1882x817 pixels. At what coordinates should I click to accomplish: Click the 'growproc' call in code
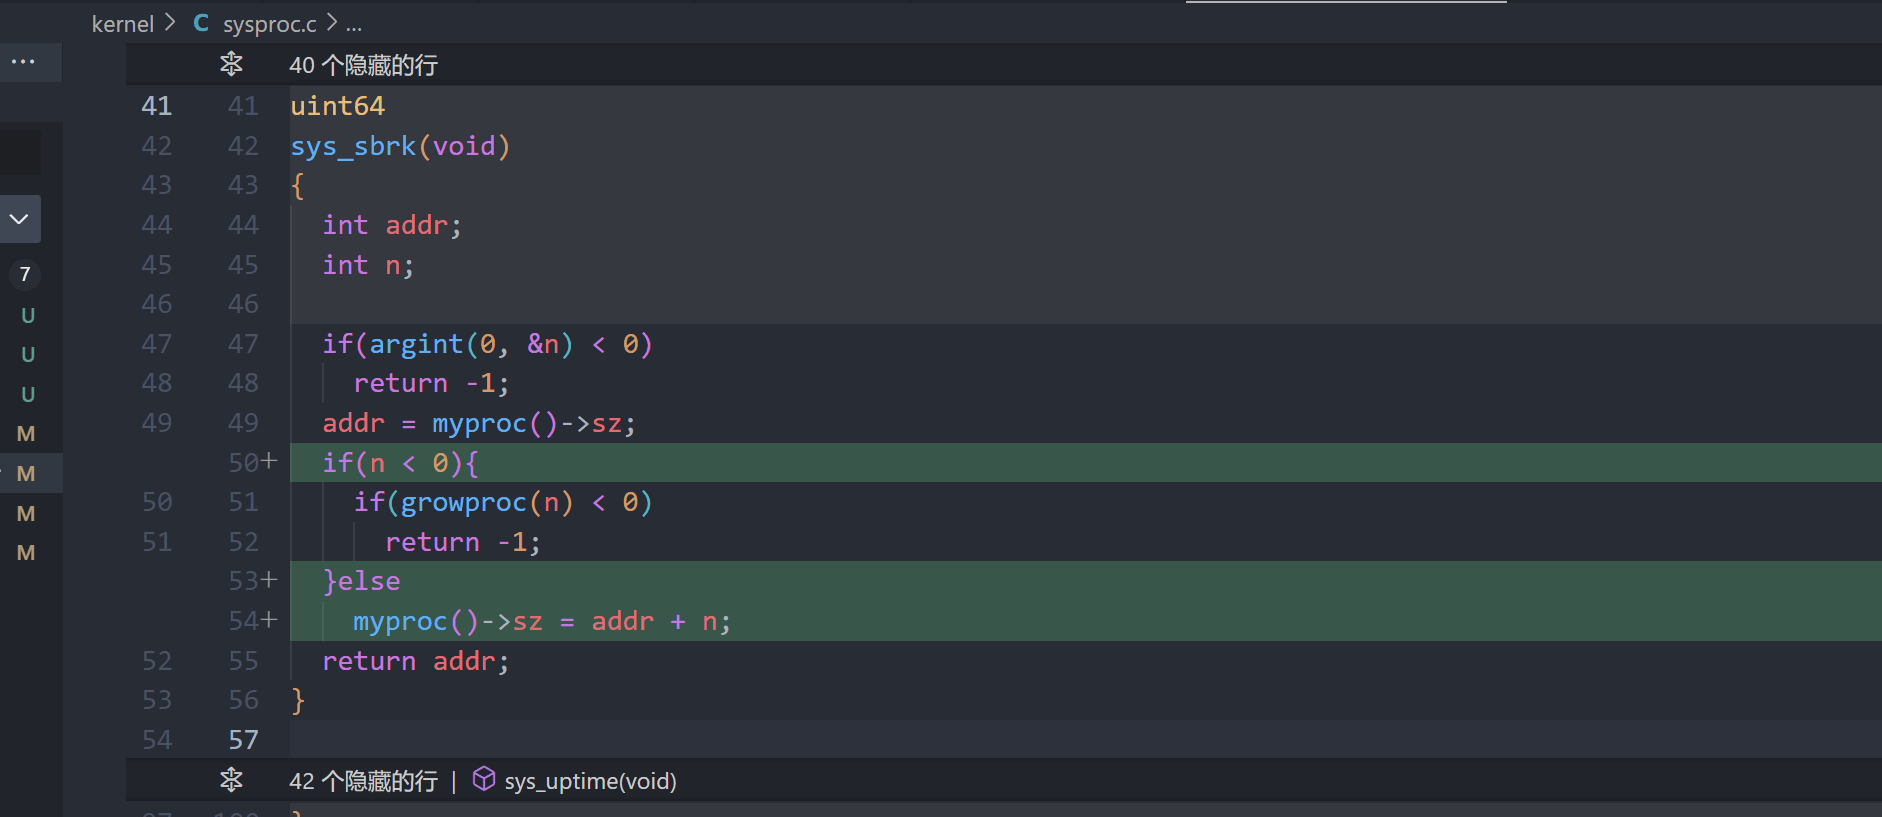(464, 502)
